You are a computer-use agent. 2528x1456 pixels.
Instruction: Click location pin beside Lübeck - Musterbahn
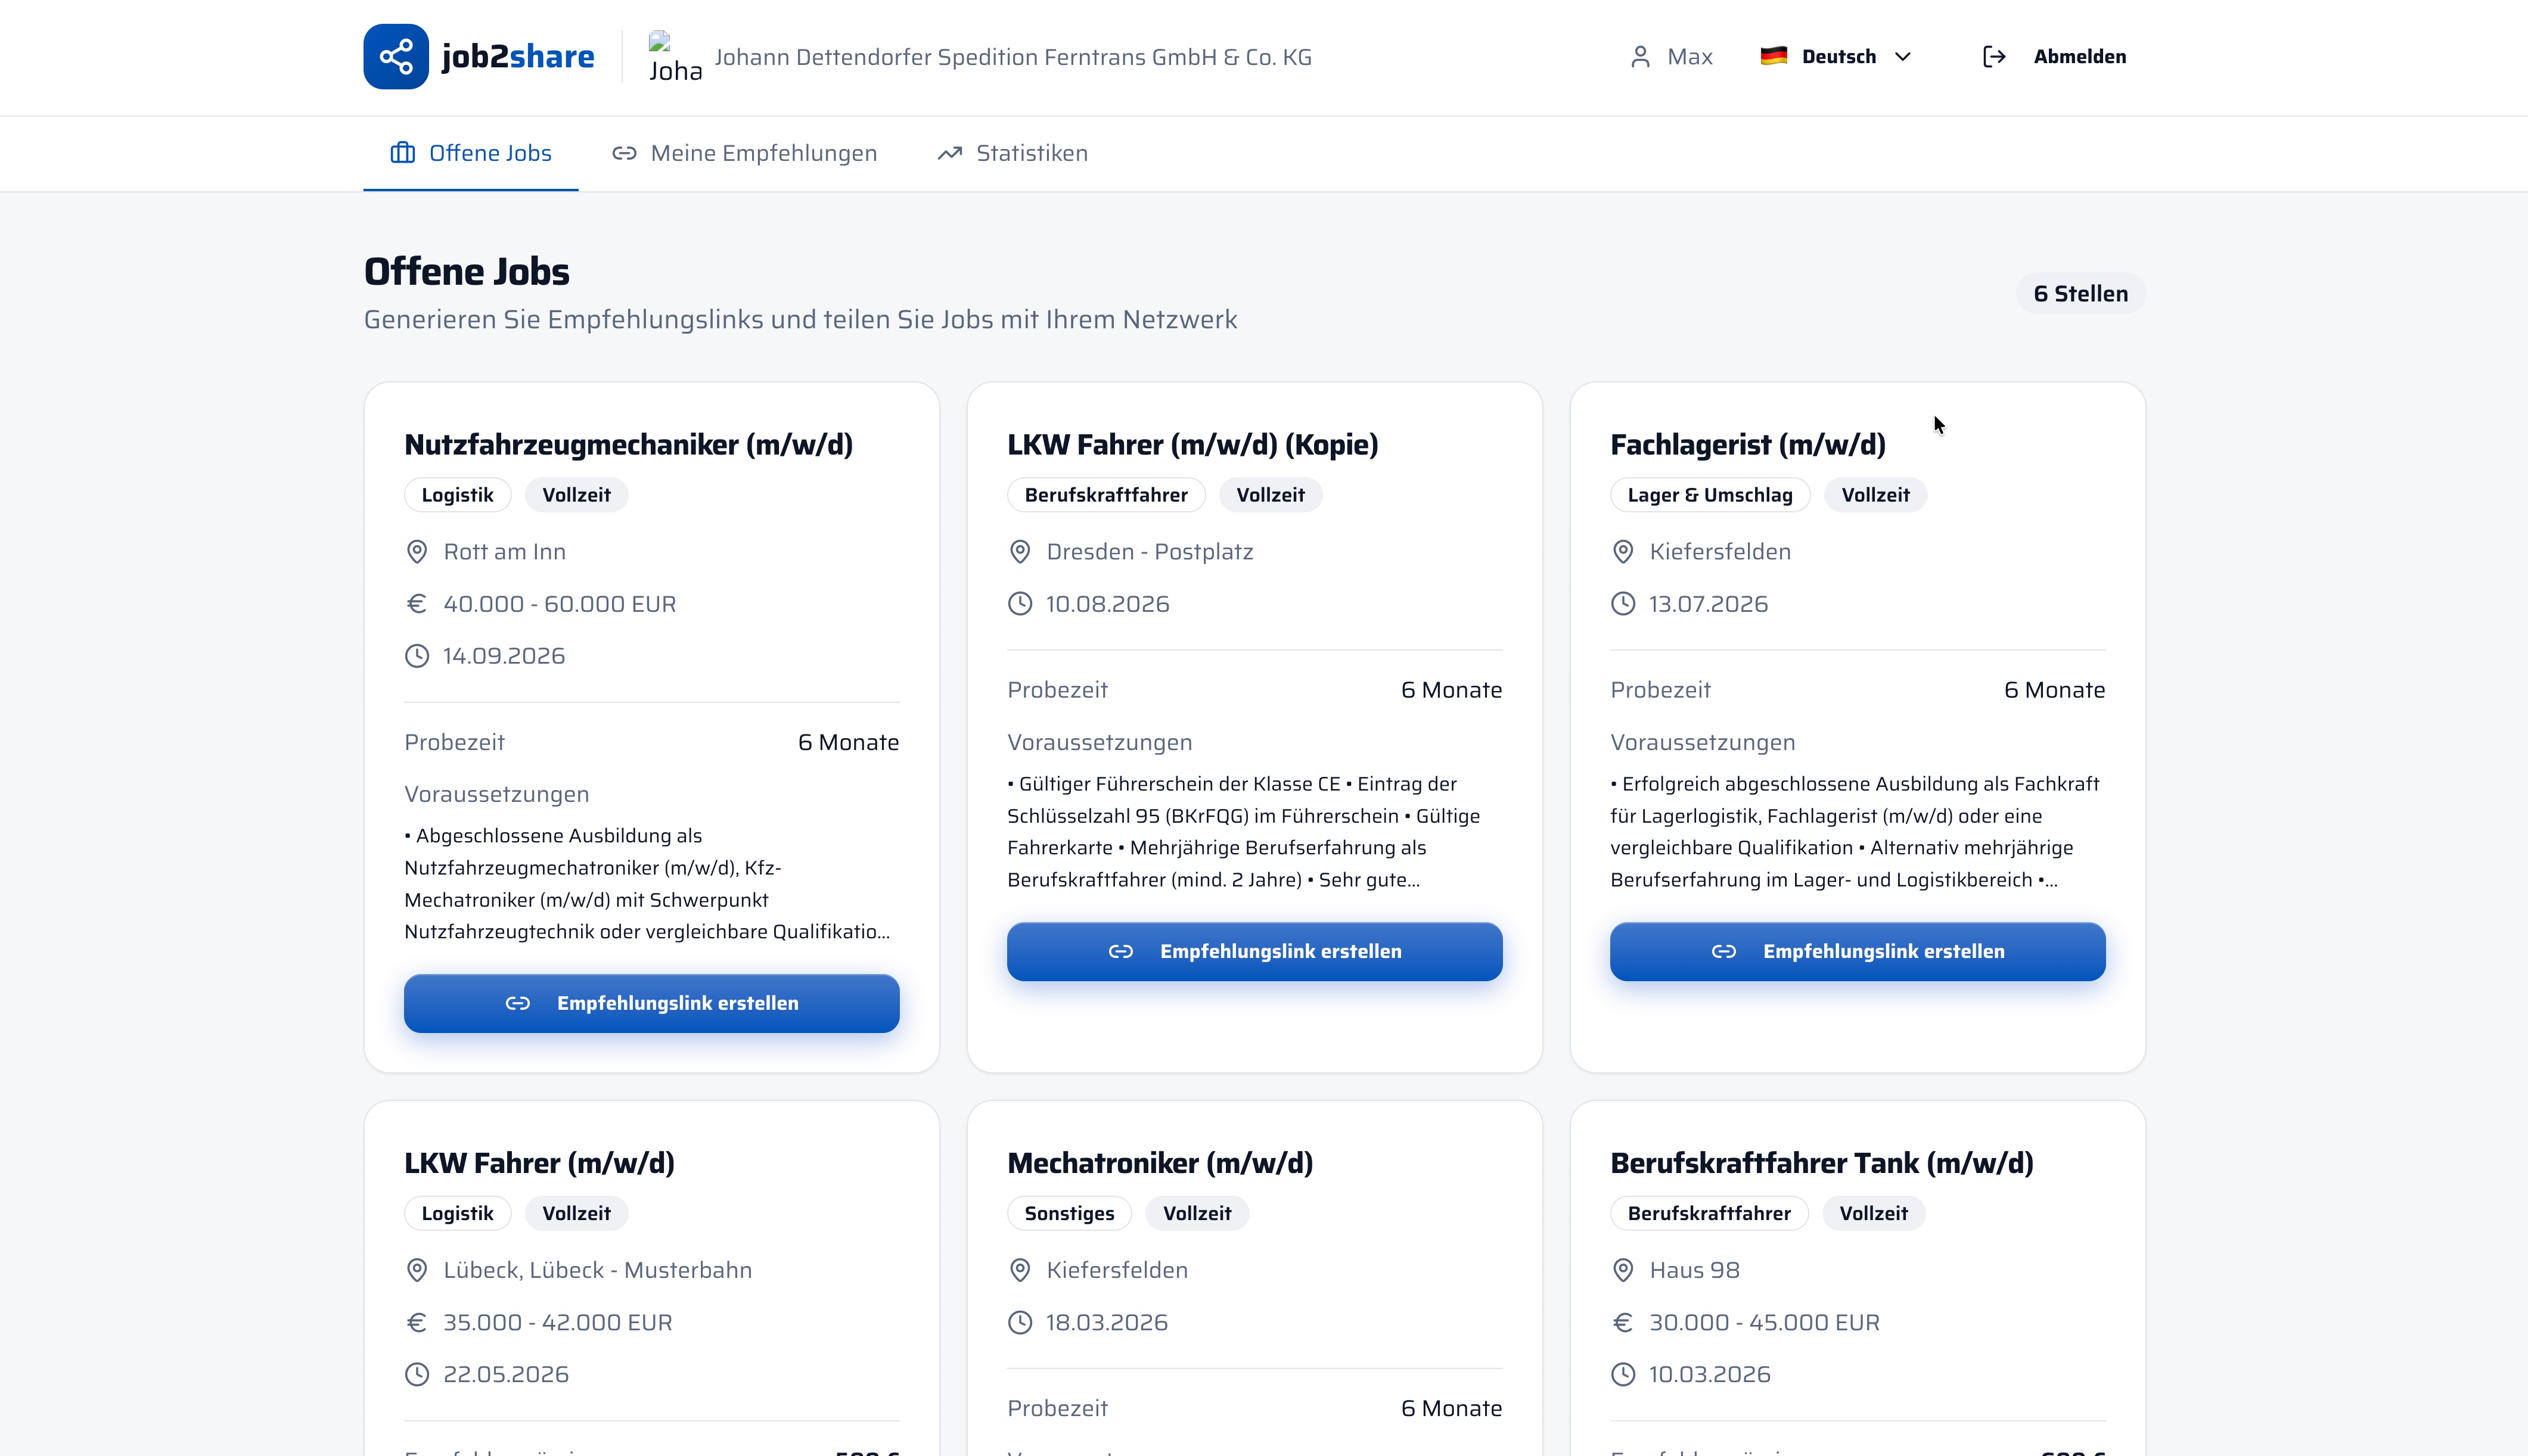(x=417, y=1270)
